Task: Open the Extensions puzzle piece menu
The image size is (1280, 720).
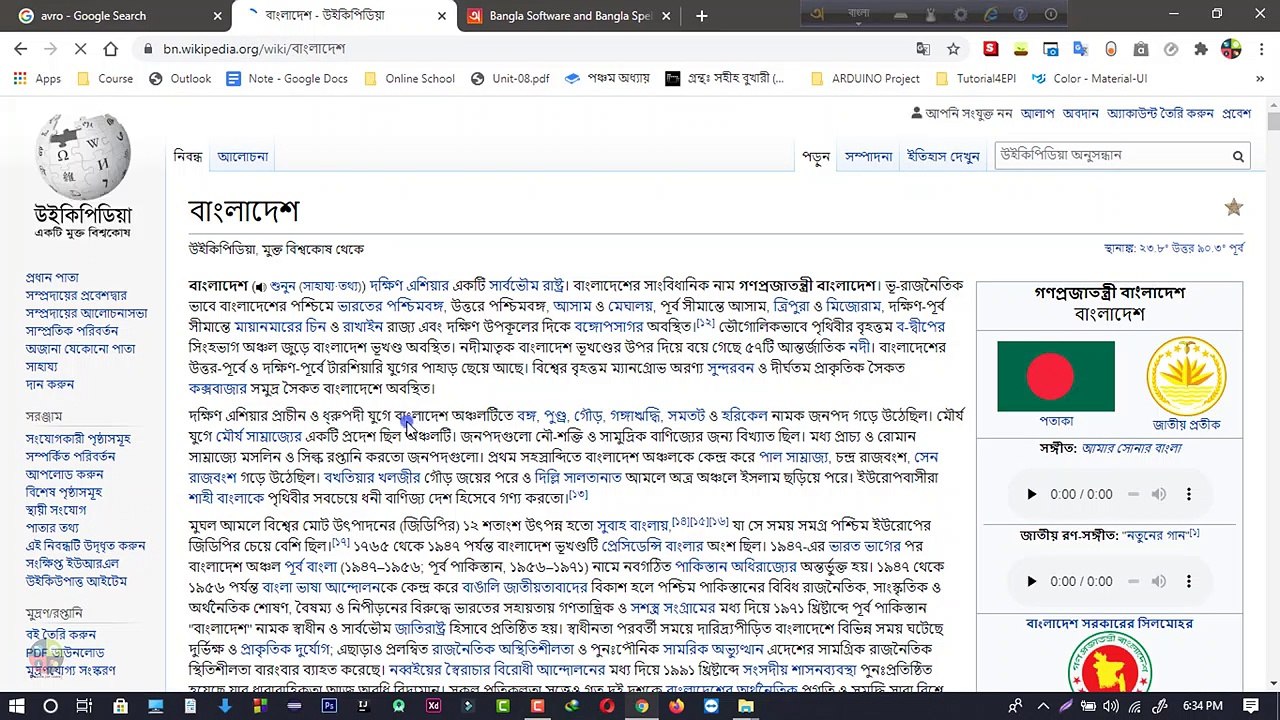Action: [x=1201, y=48]
